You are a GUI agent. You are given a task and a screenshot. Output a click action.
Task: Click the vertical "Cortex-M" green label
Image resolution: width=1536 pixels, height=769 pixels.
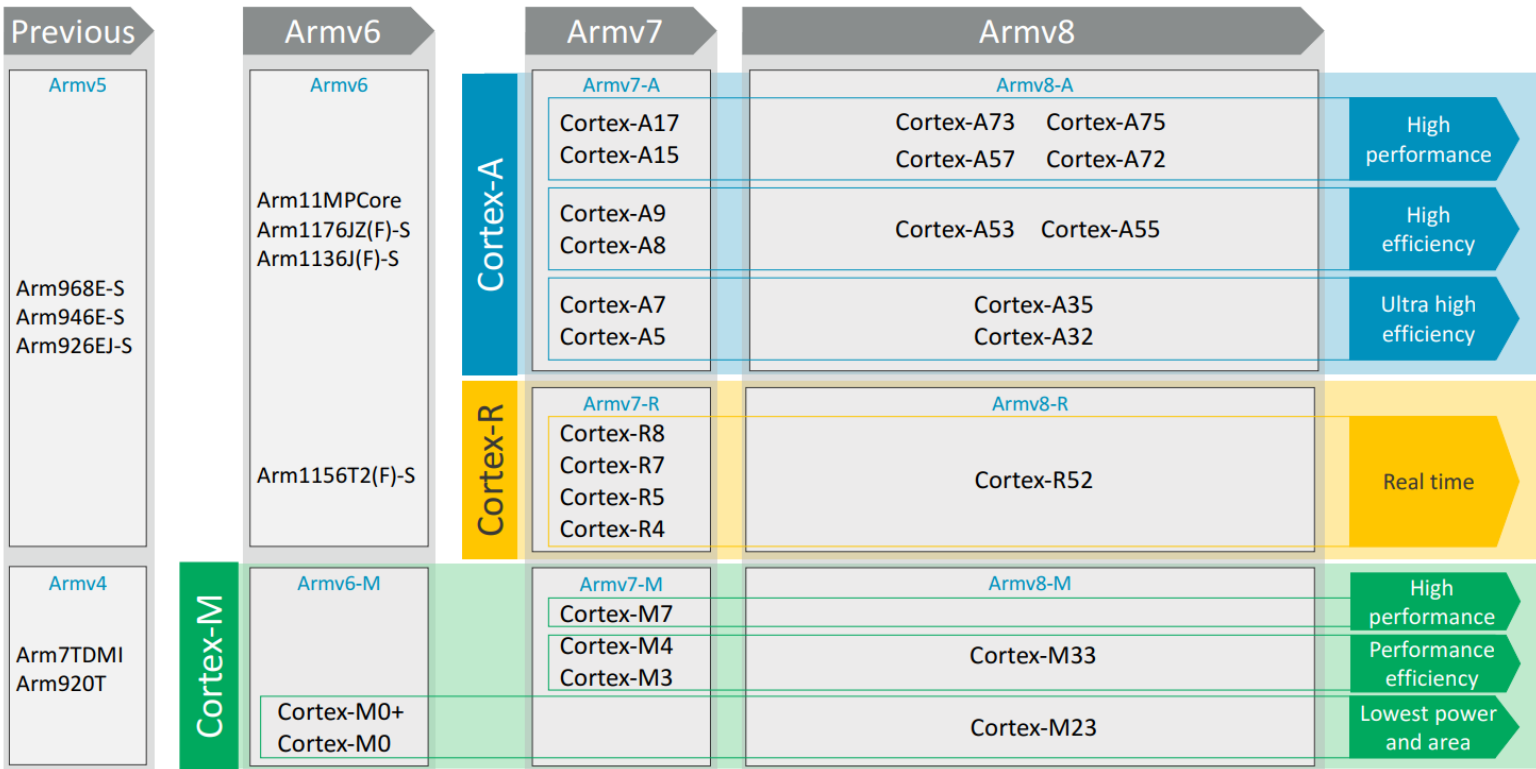coord(209,666)
